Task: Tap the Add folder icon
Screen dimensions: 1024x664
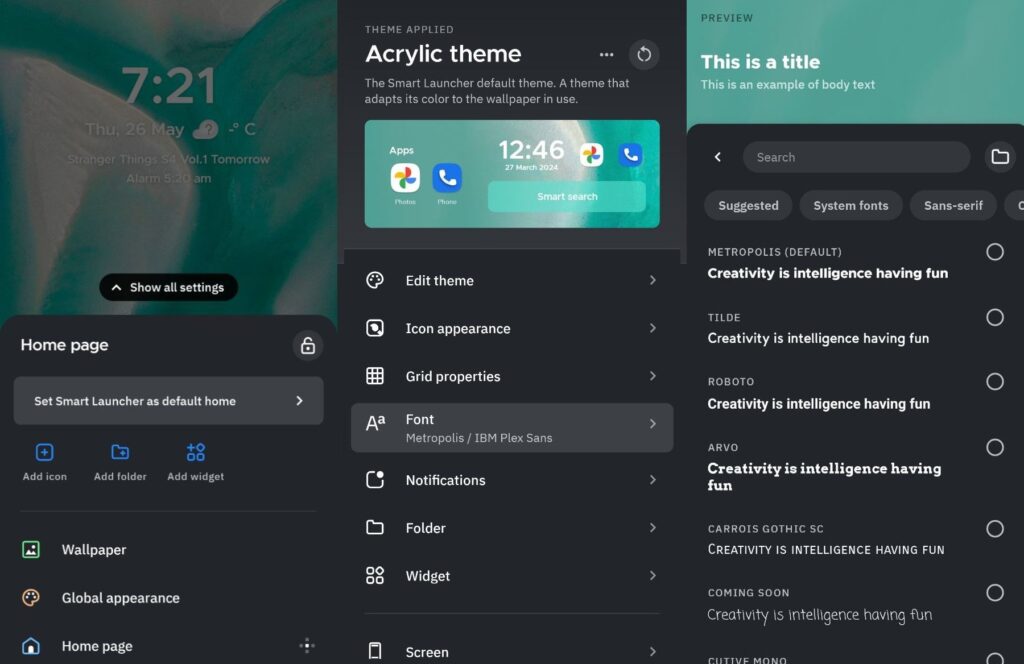Action: [120, 452]
